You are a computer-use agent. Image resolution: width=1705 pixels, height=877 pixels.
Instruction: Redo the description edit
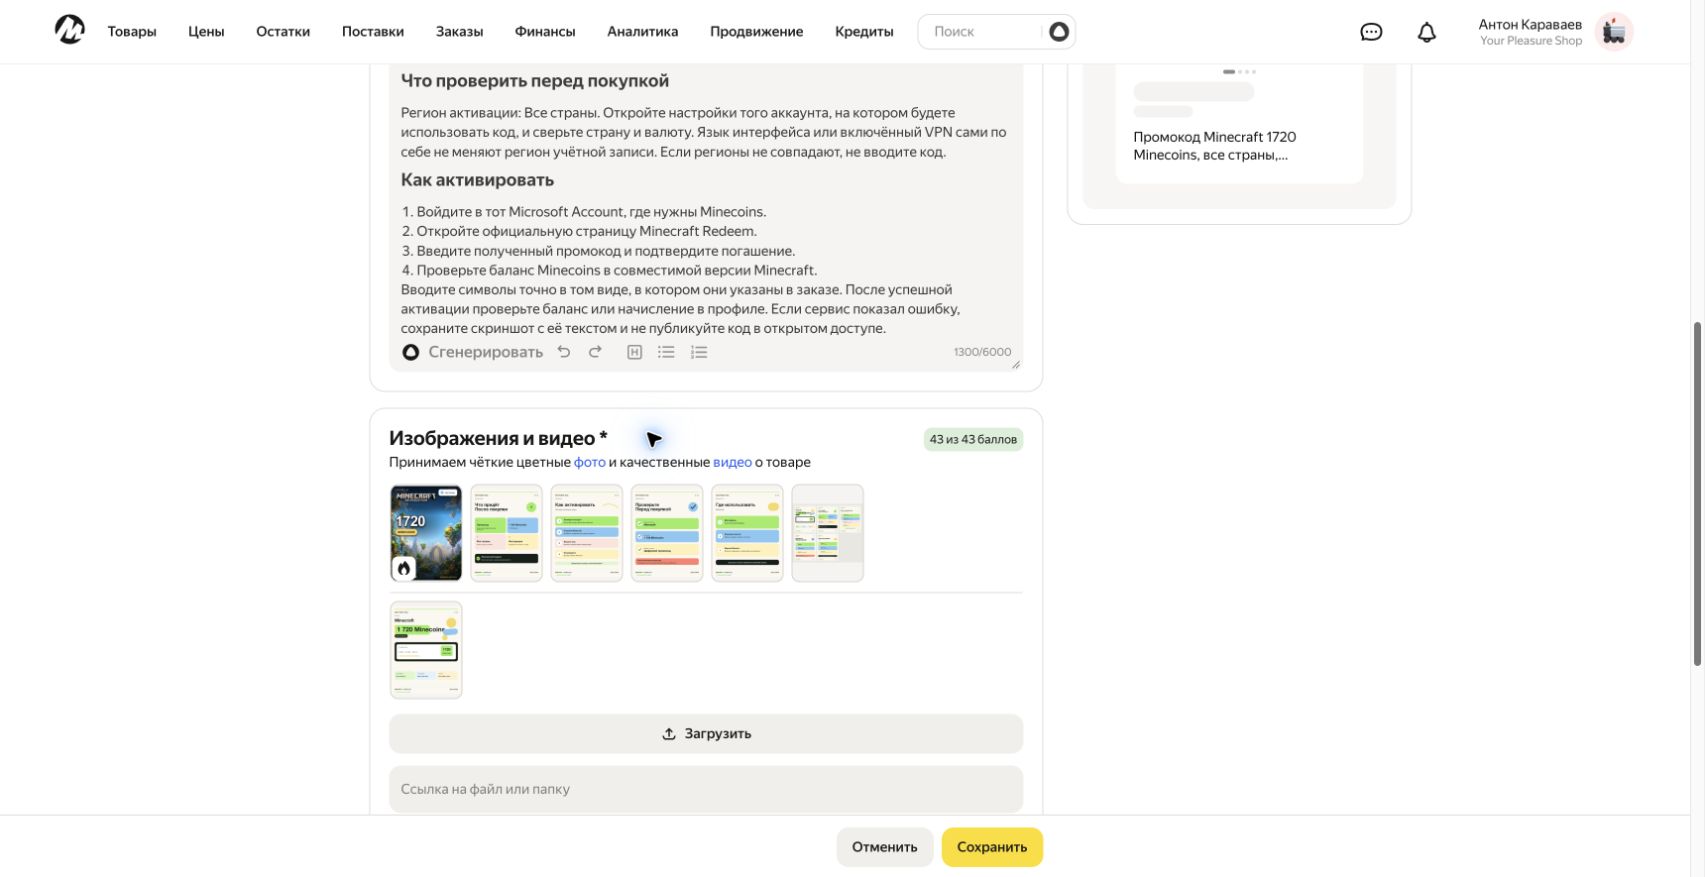(x=595, y=352)
